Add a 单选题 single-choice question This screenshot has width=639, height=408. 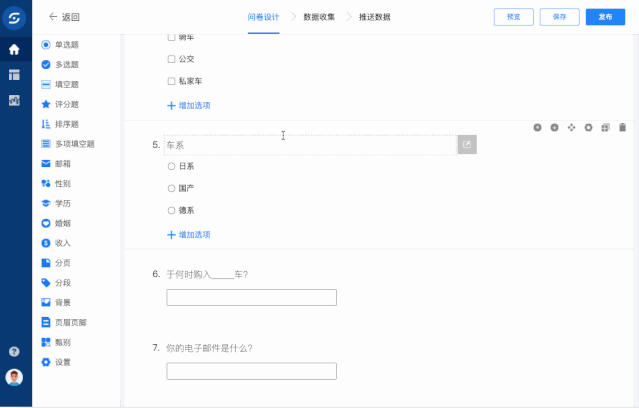click(x=60, y=44)
